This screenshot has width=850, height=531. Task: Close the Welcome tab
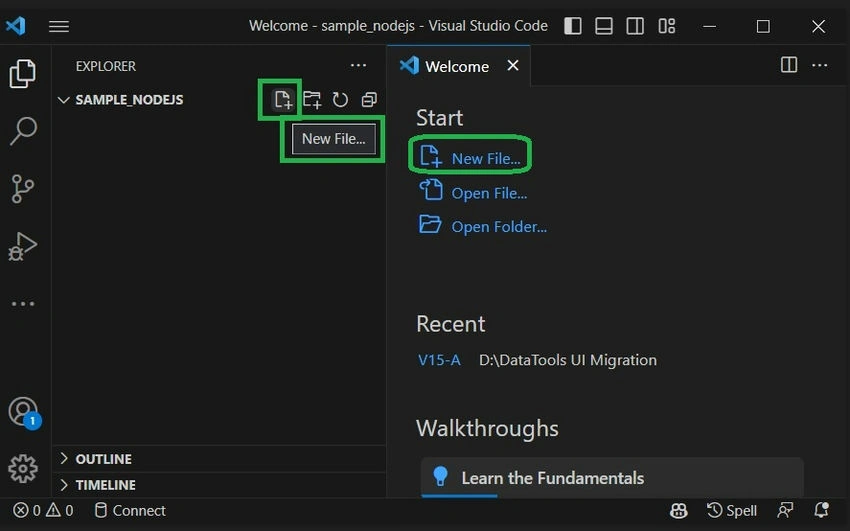click(512, 66)
